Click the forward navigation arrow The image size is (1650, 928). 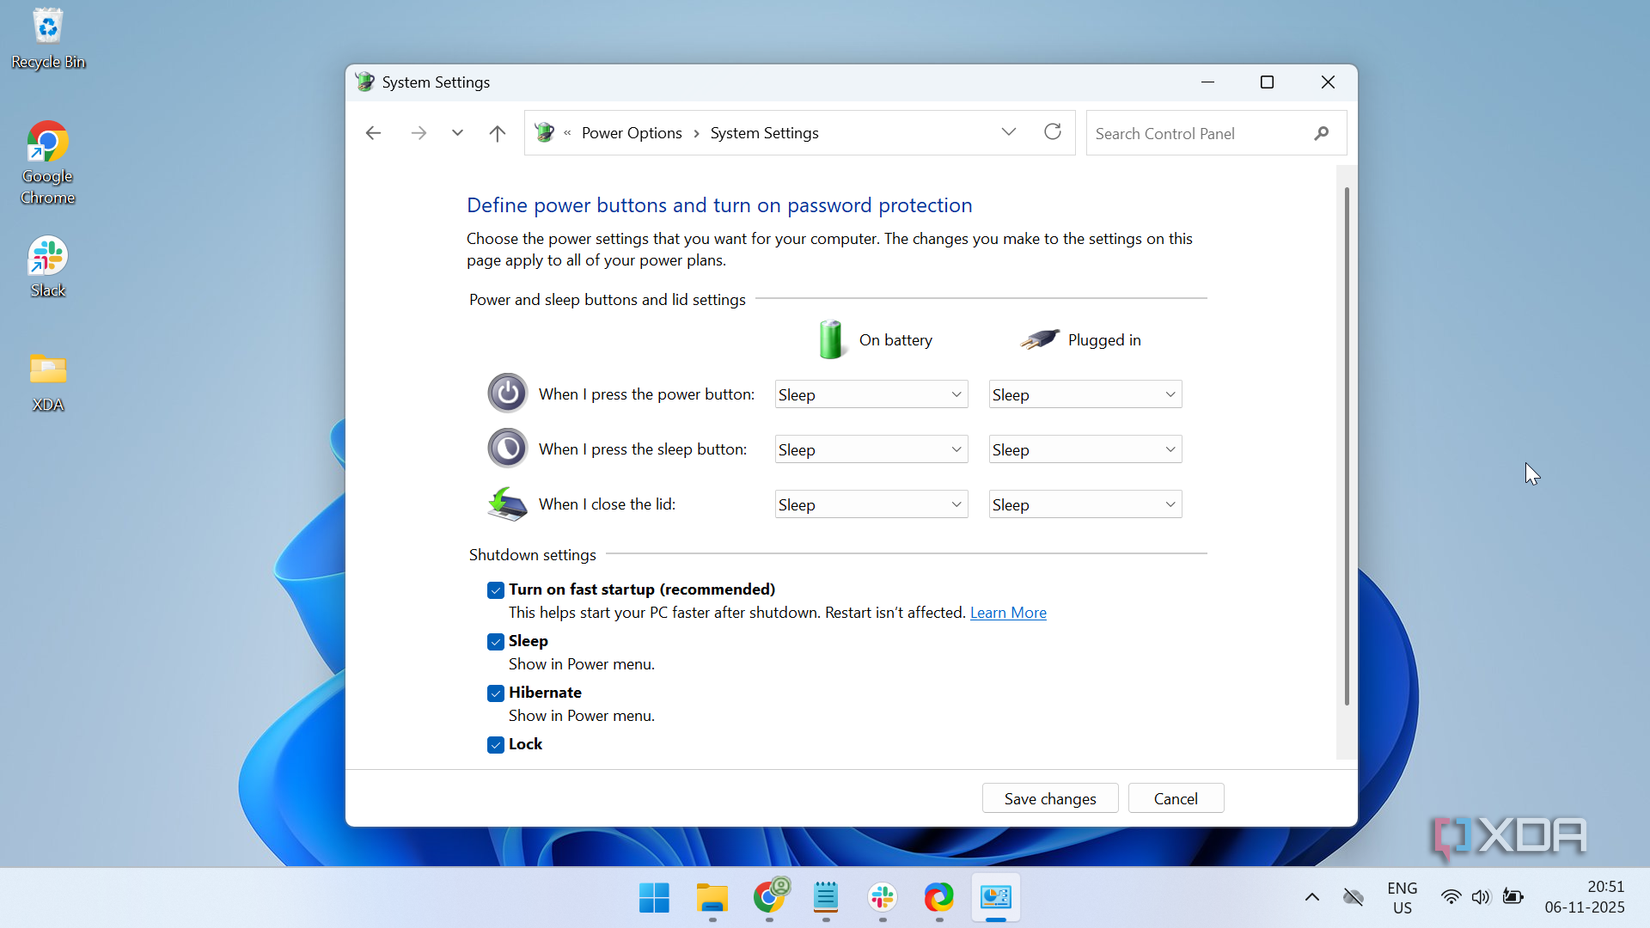(x=418, y=132)
